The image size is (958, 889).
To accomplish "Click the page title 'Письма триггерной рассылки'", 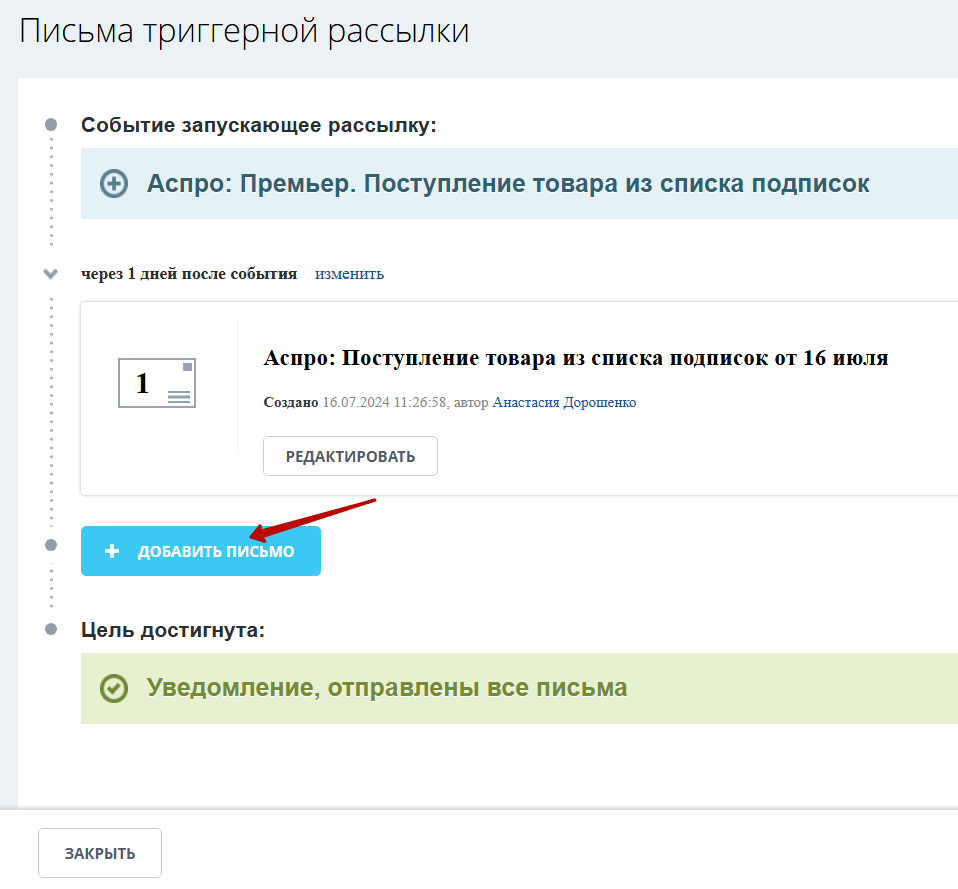I will (x=244, y=32).
